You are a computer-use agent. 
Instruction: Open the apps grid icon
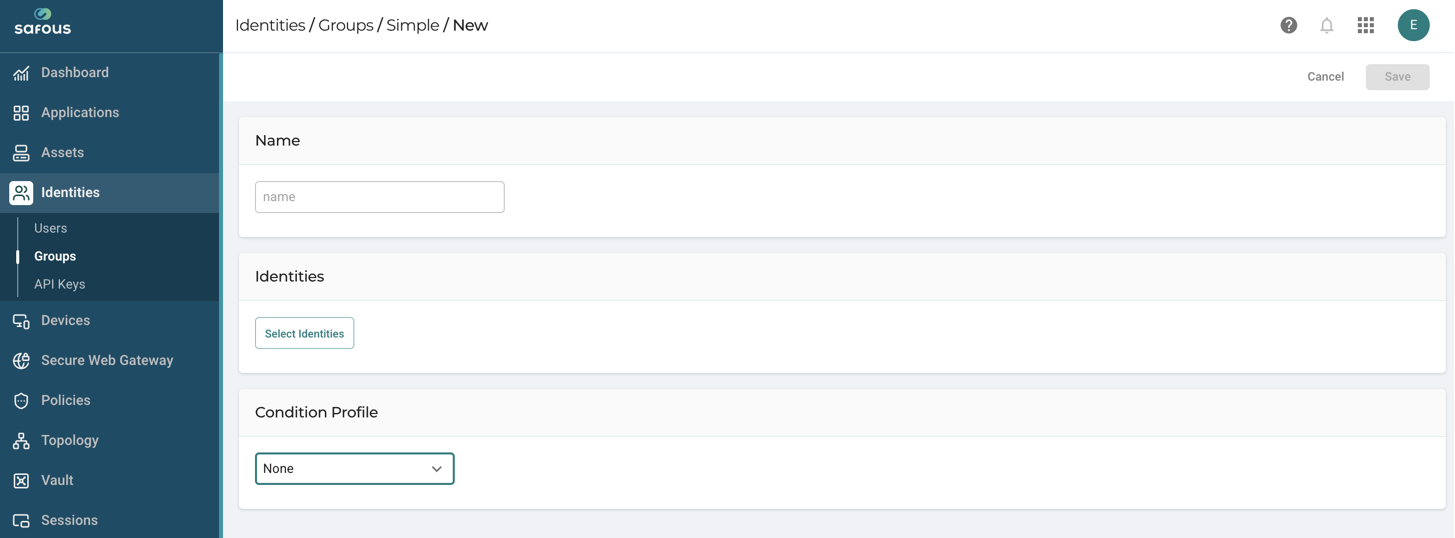click(1365, 25)
